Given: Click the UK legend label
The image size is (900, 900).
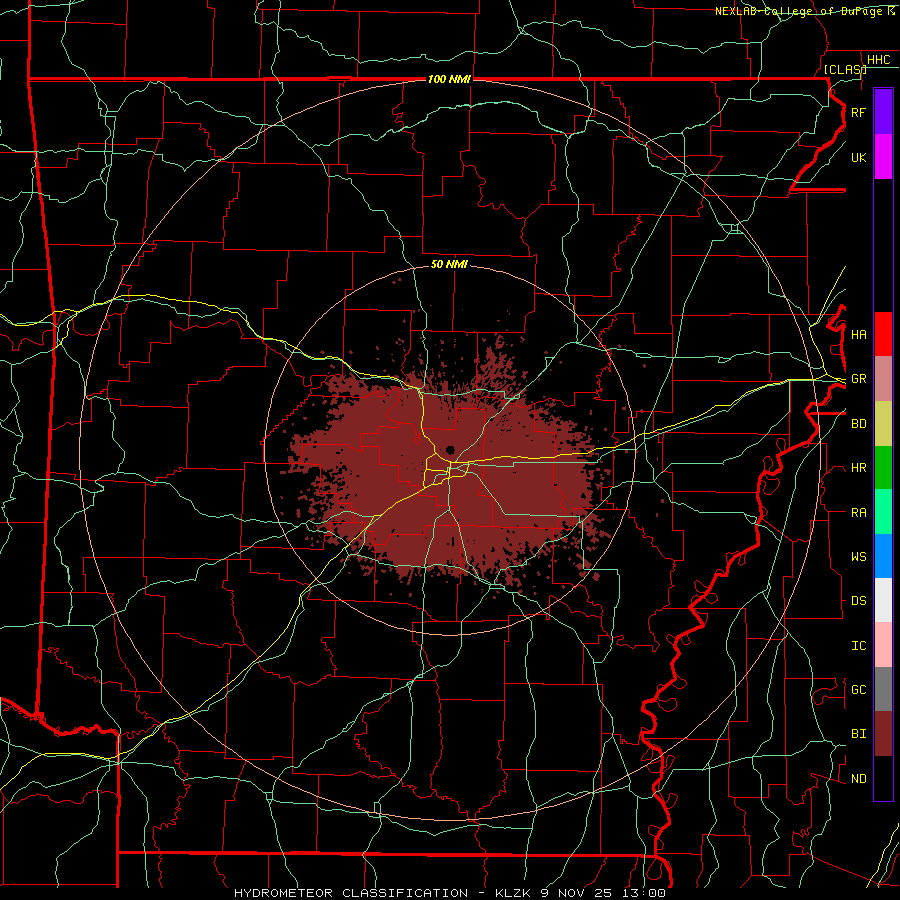Looking at the screenshot, I should [858, 157].
